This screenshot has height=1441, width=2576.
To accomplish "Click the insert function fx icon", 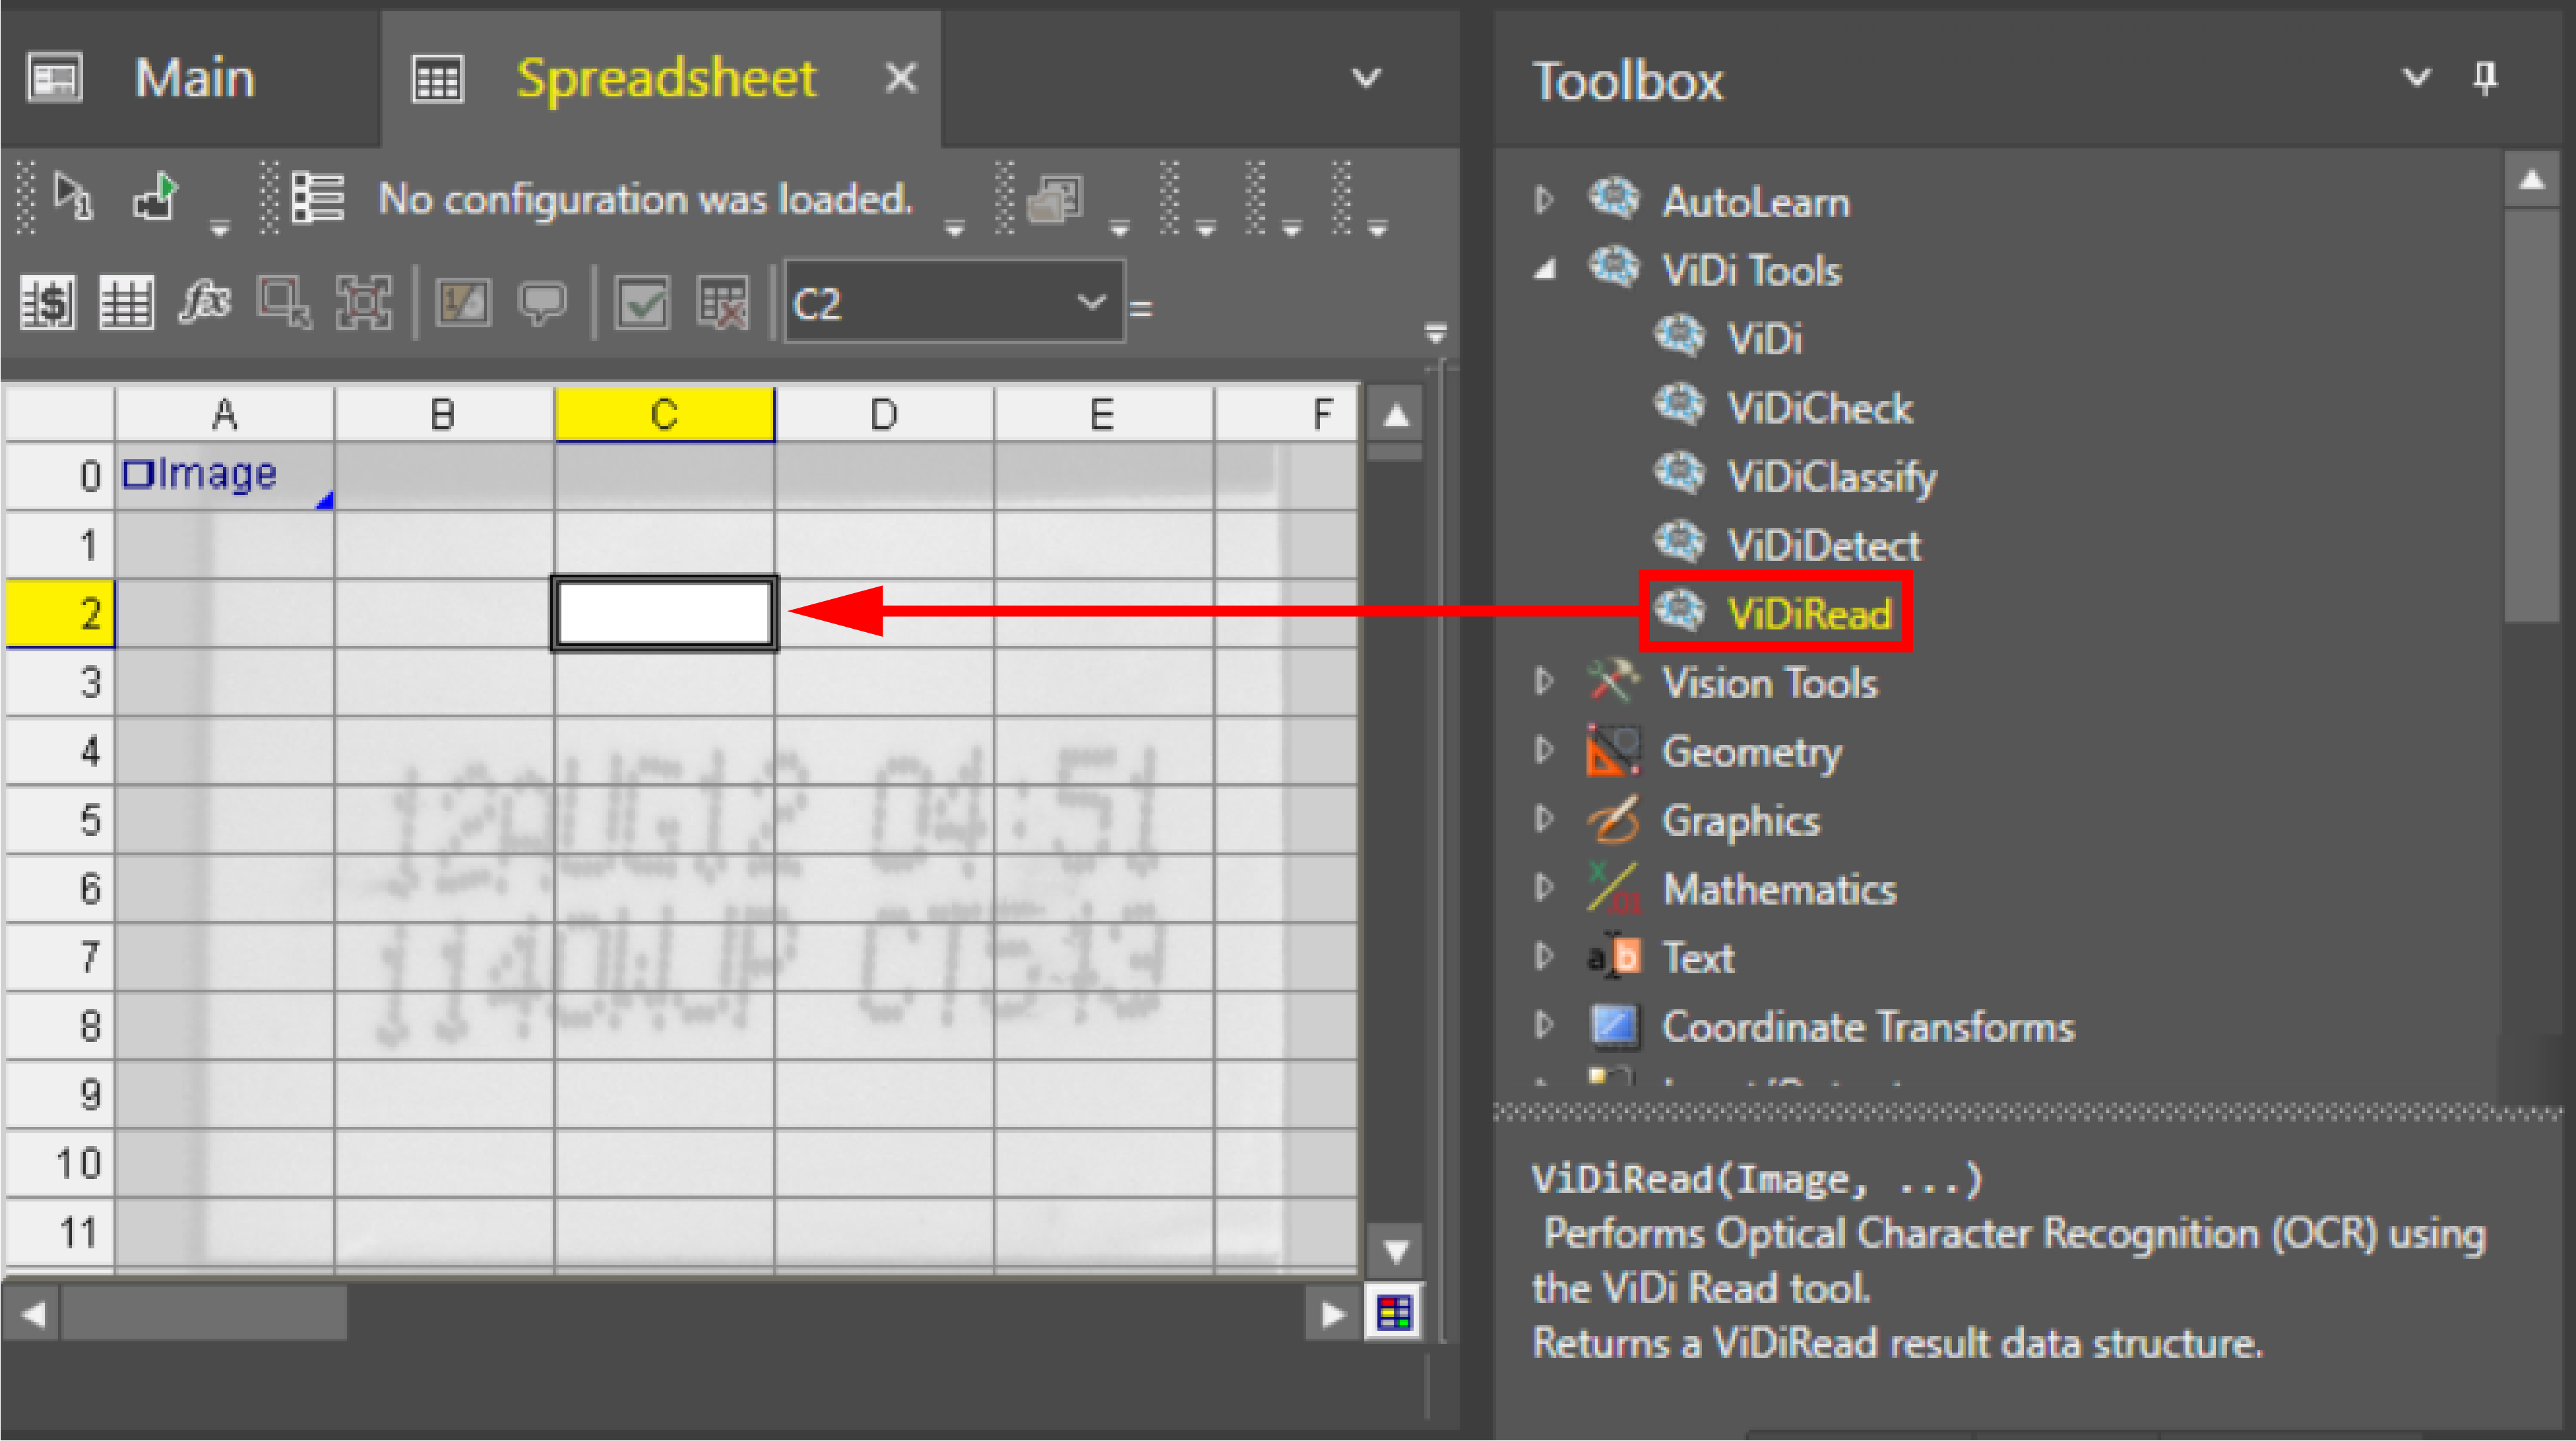I will (x=205, y=302).
